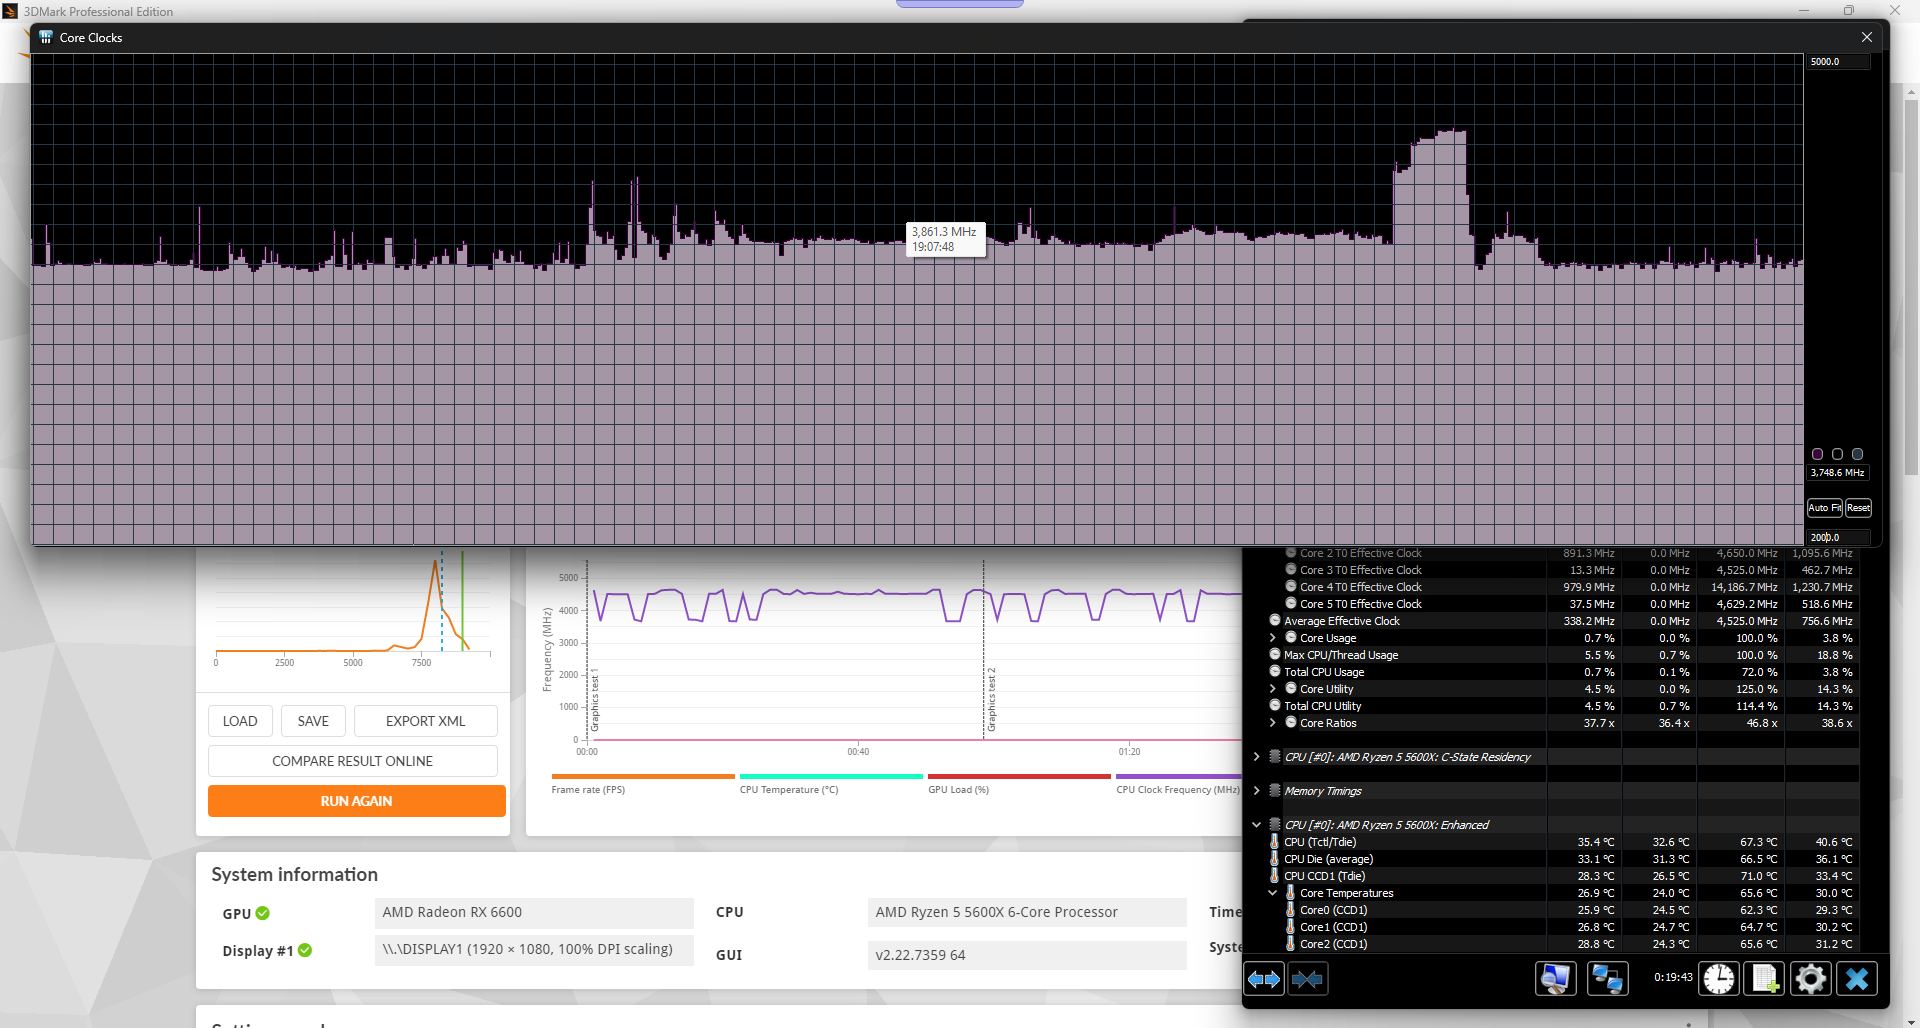1920x1028 pixels.
Task: Click EXPORT XML in 3DMark
Action: [426, 721]
